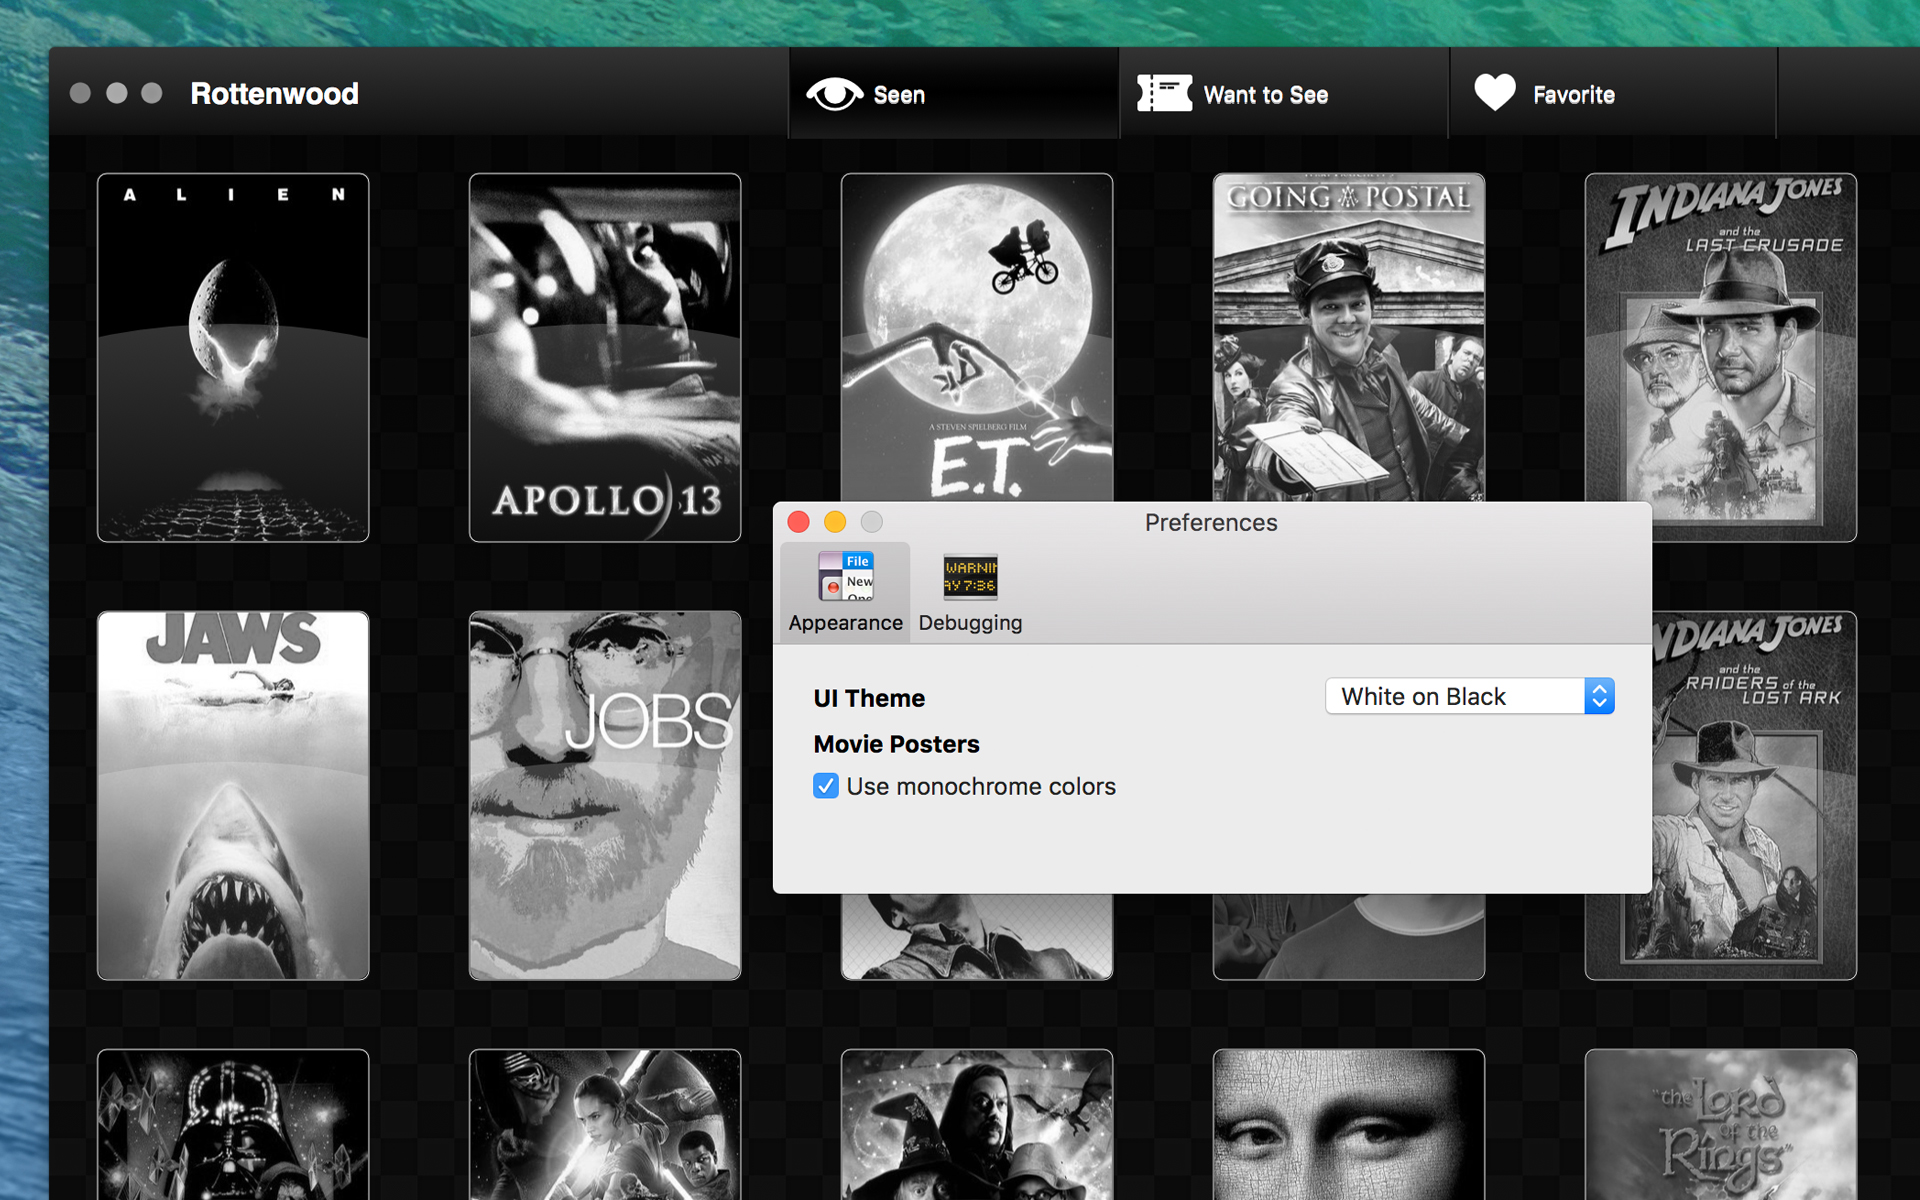Switch to the Seen tab label
The height and width of the screenshot is (1200, 1920).
[899, 95]
